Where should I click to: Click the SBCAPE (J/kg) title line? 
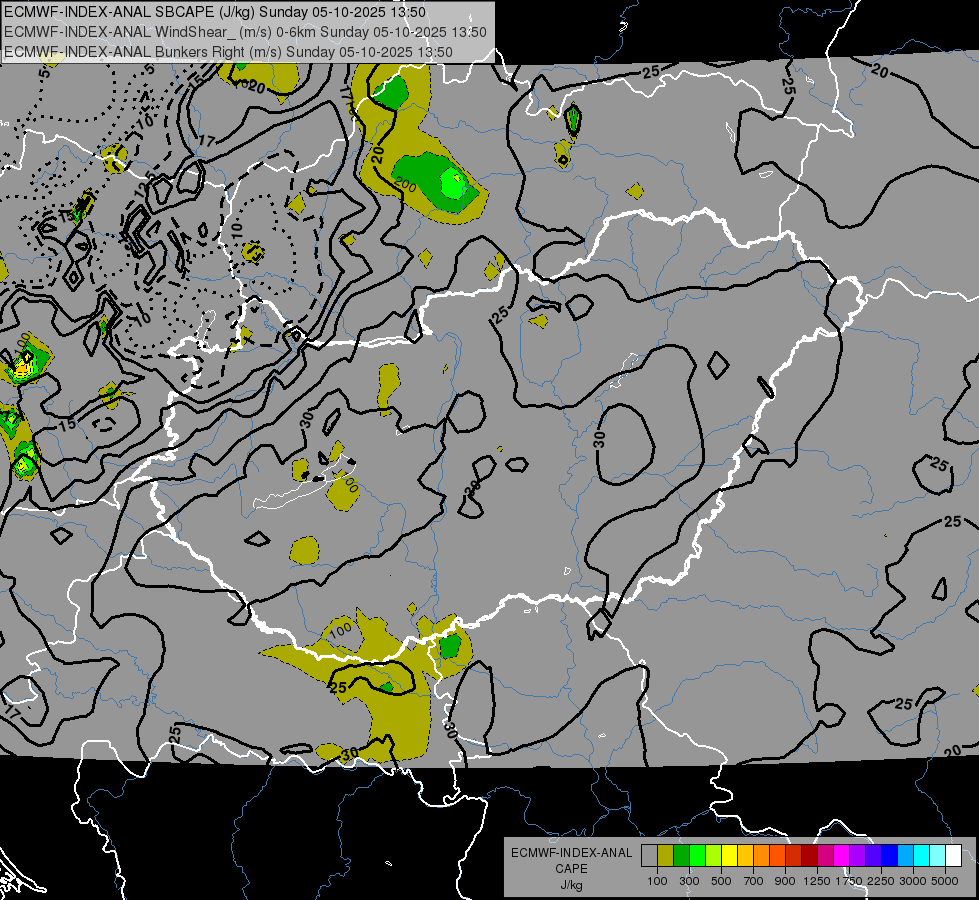215,12
